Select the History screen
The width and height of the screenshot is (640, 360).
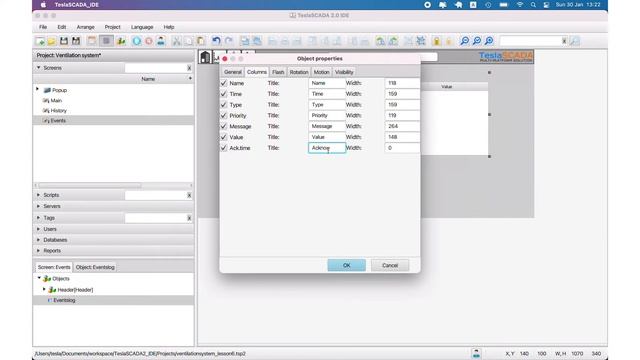[x=58, y=111]
